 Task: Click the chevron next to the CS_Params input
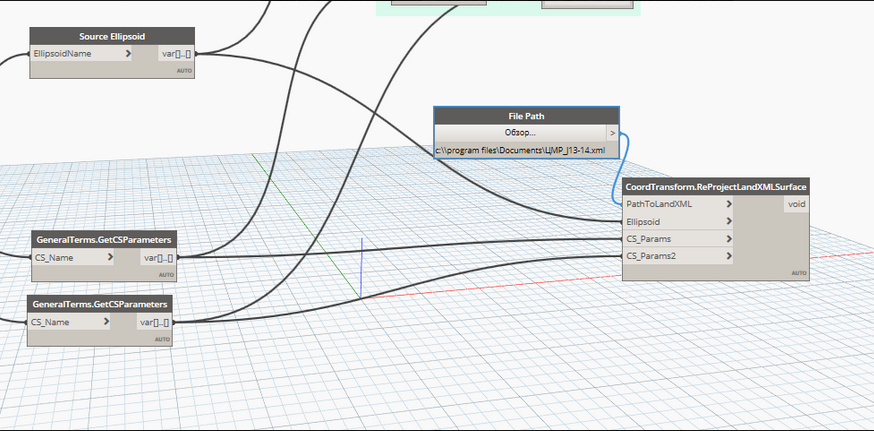point(729,239)
